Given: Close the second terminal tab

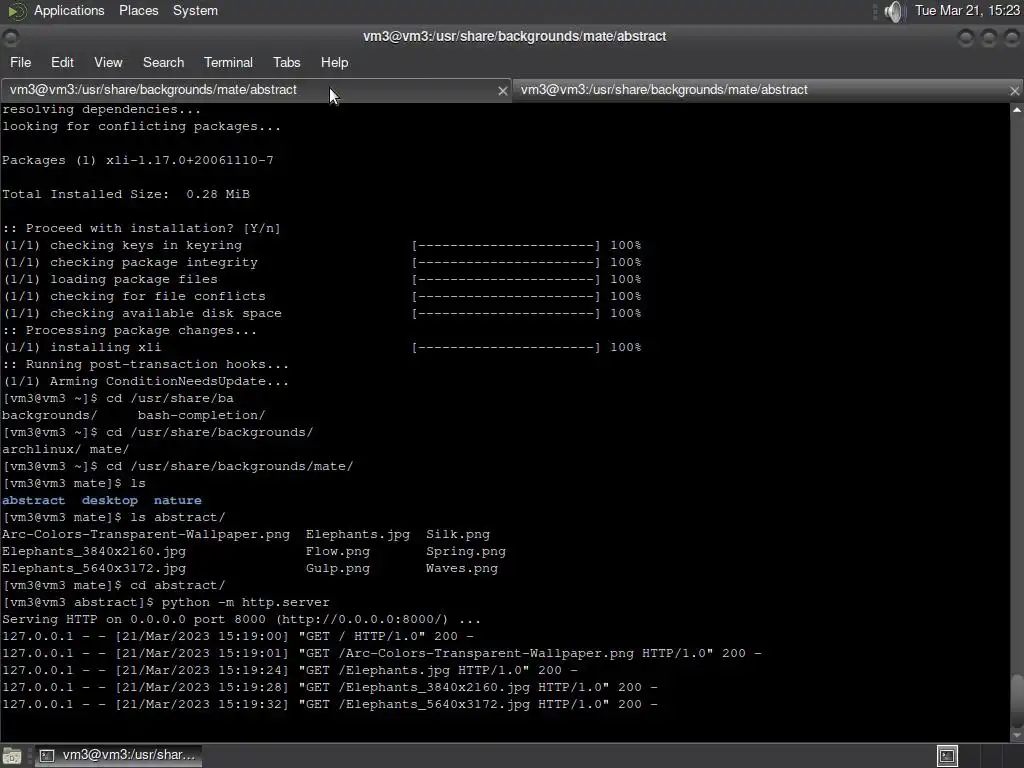Looking at the screenshot, I should (x=1014, y=91).
